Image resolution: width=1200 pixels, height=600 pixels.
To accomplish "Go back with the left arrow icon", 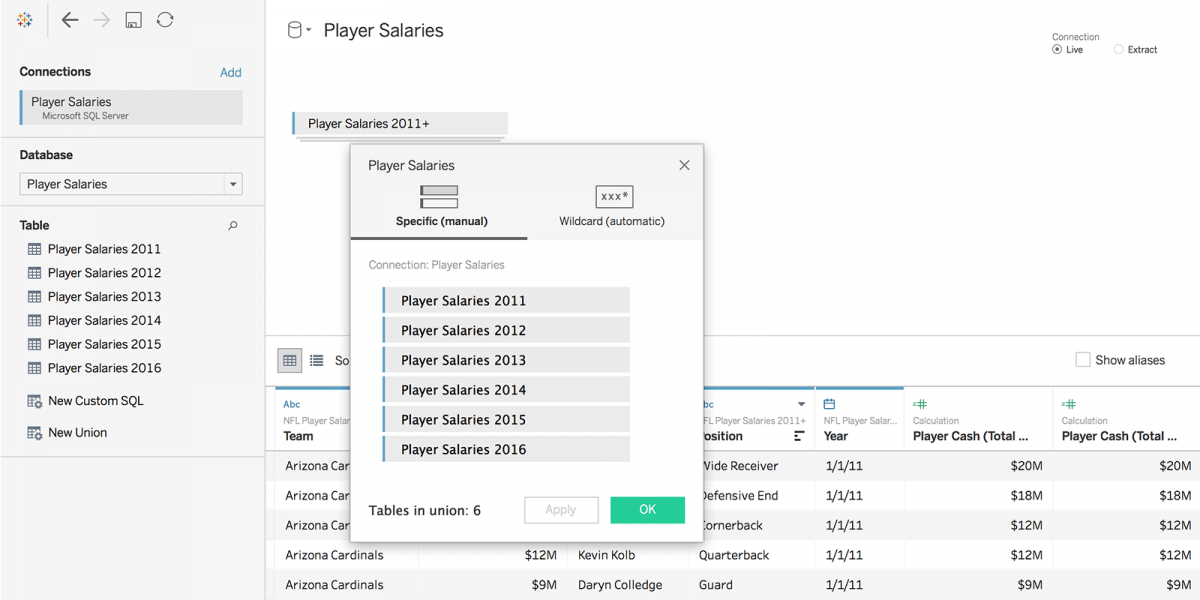I will click(69, 20).
